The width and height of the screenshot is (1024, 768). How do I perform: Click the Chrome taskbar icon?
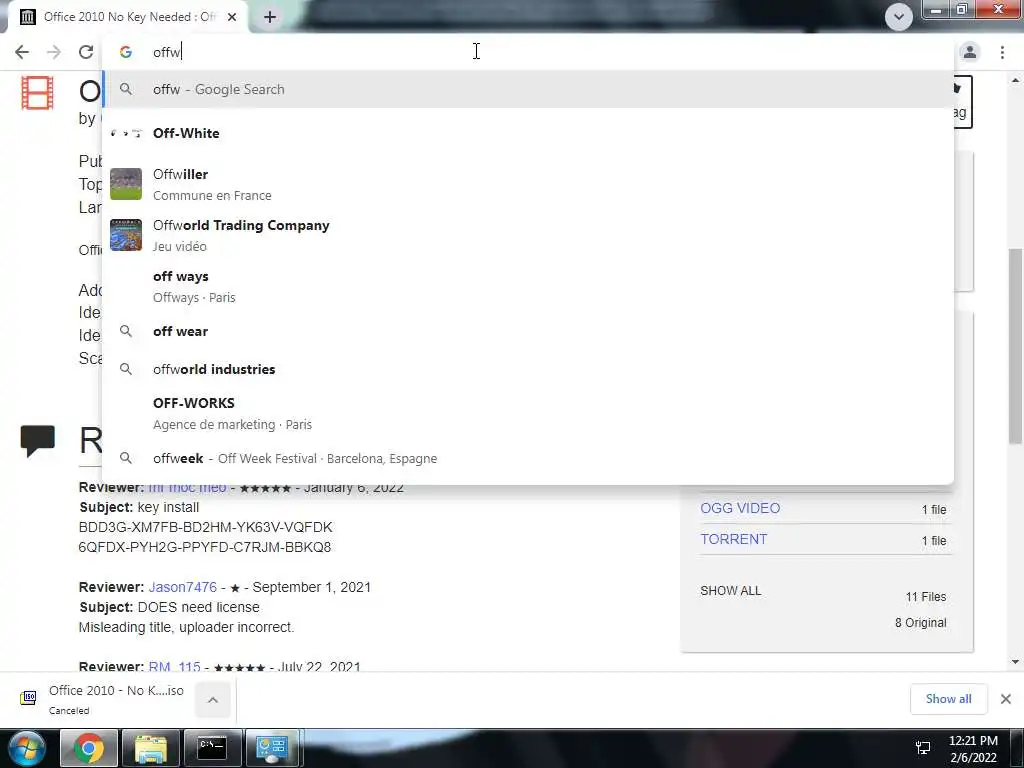(89, 748)
